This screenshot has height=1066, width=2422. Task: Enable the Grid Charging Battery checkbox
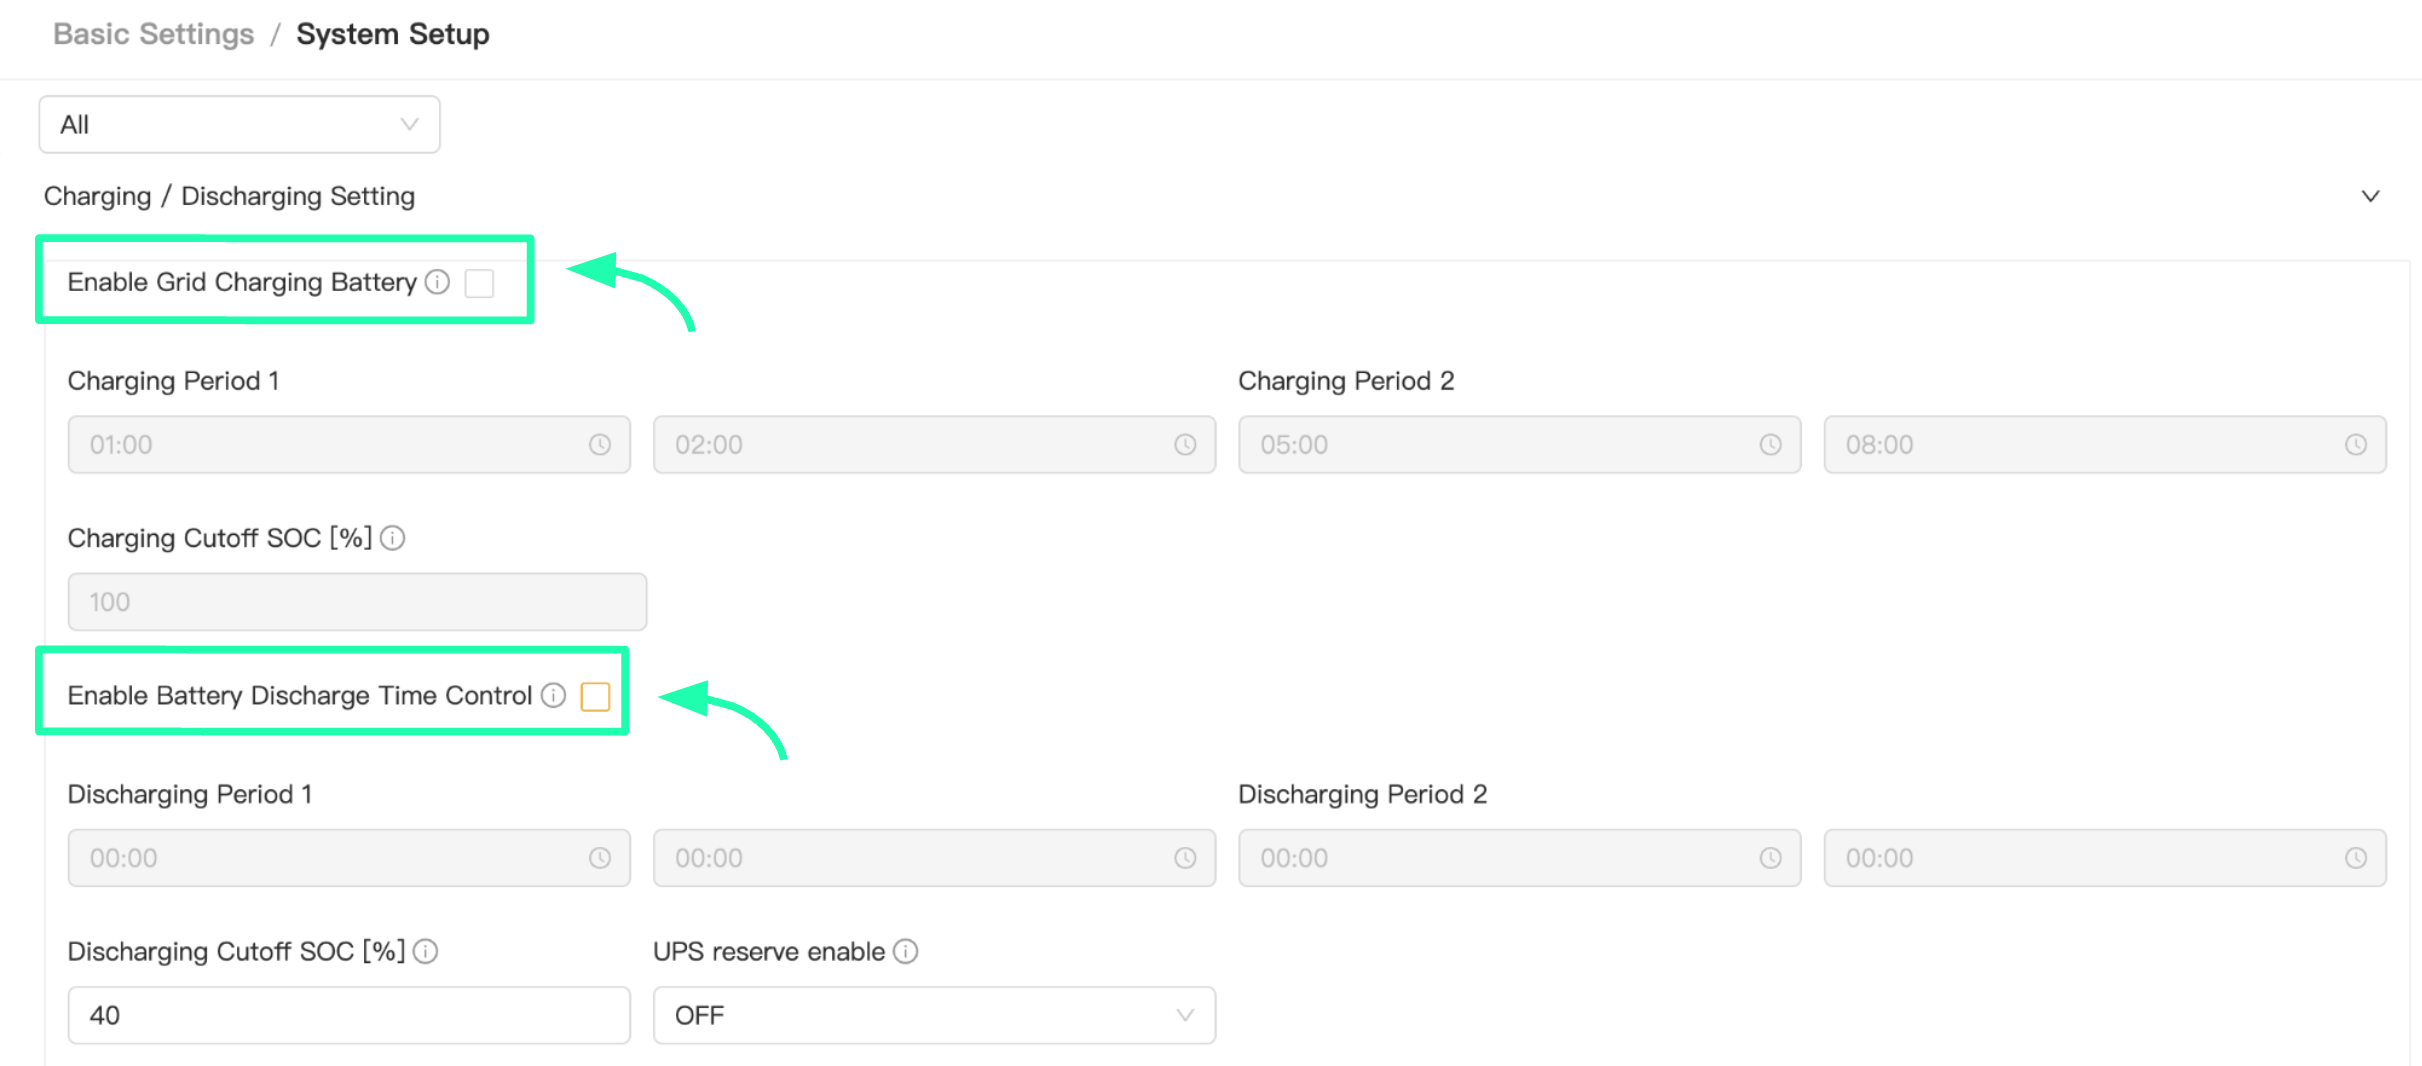click(480, 283)
